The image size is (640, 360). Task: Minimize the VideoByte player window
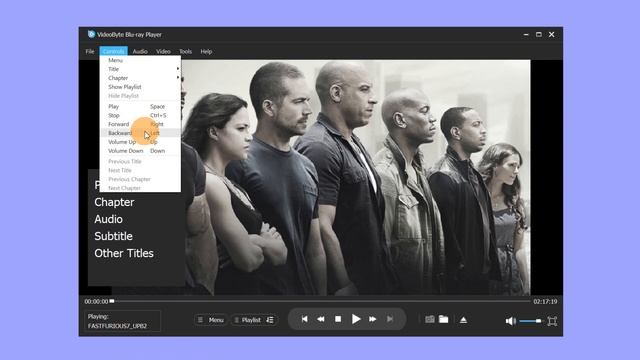point(526,35)
